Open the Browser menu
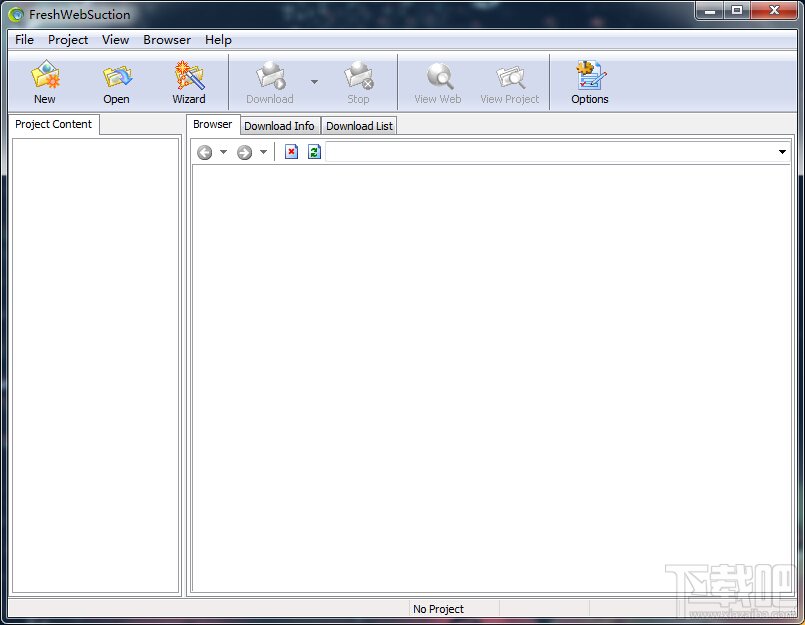 (167, 40)
